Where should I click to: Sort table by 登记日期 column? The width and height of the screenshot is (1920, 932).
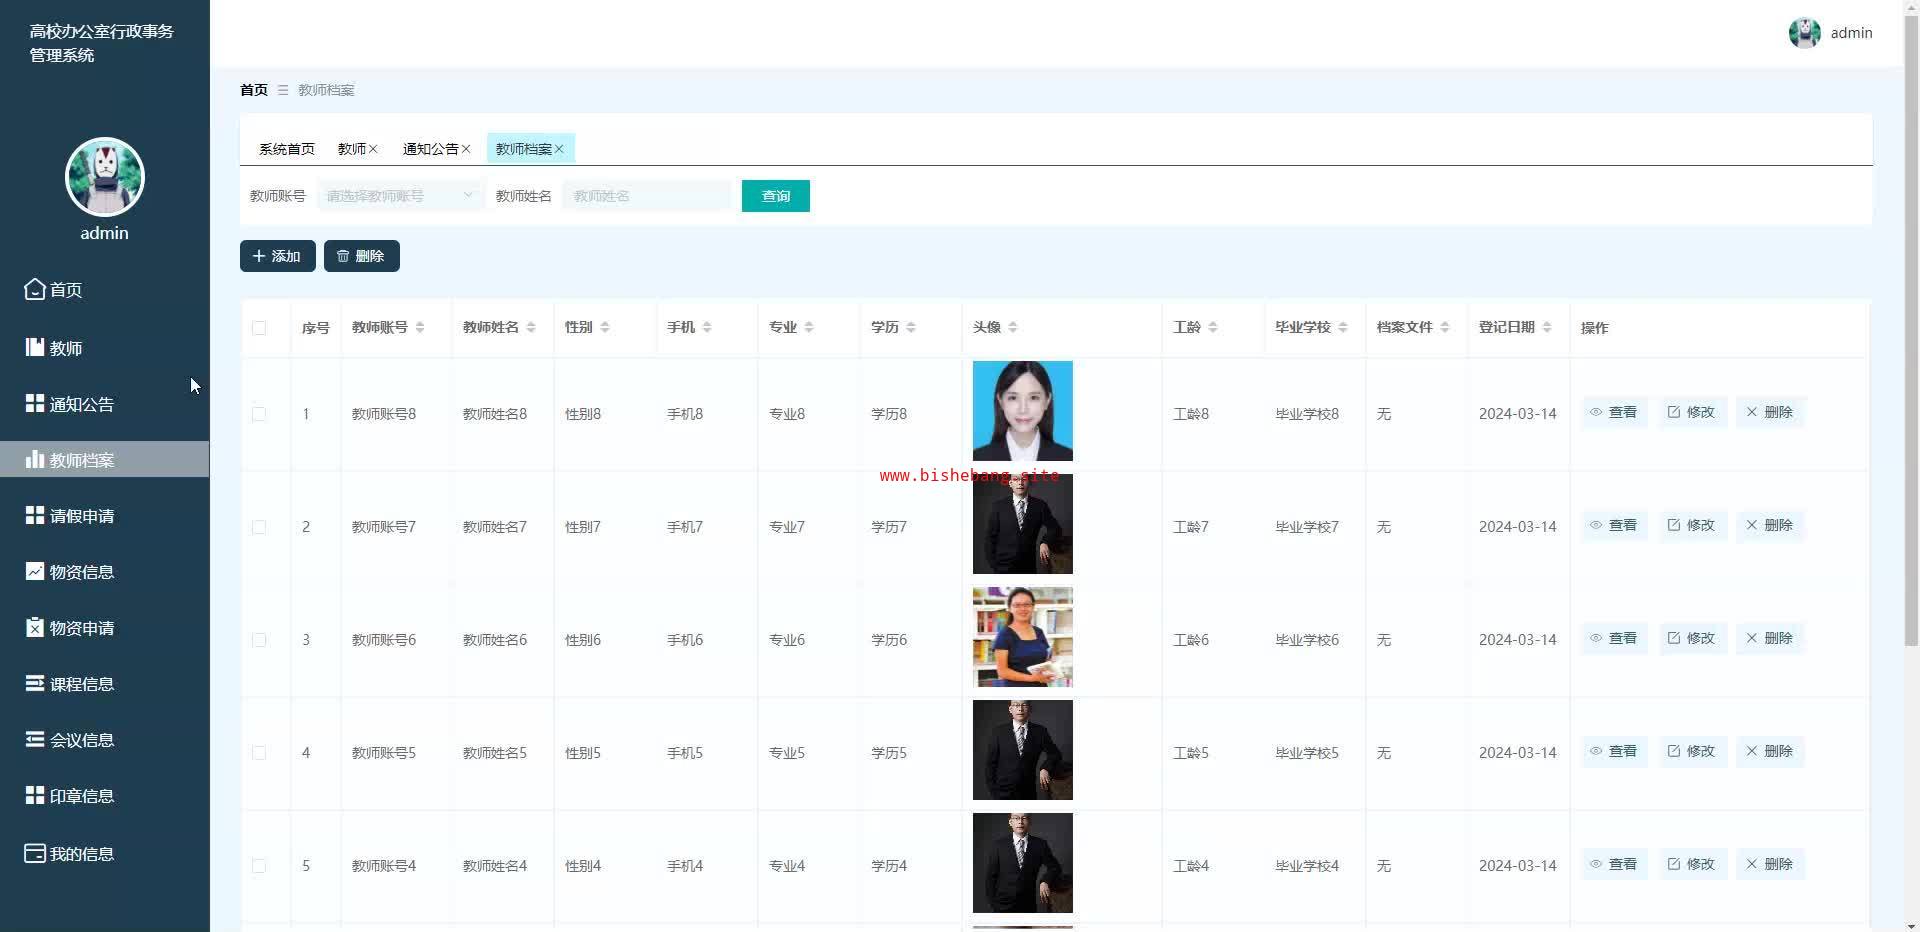(1546, 328)
